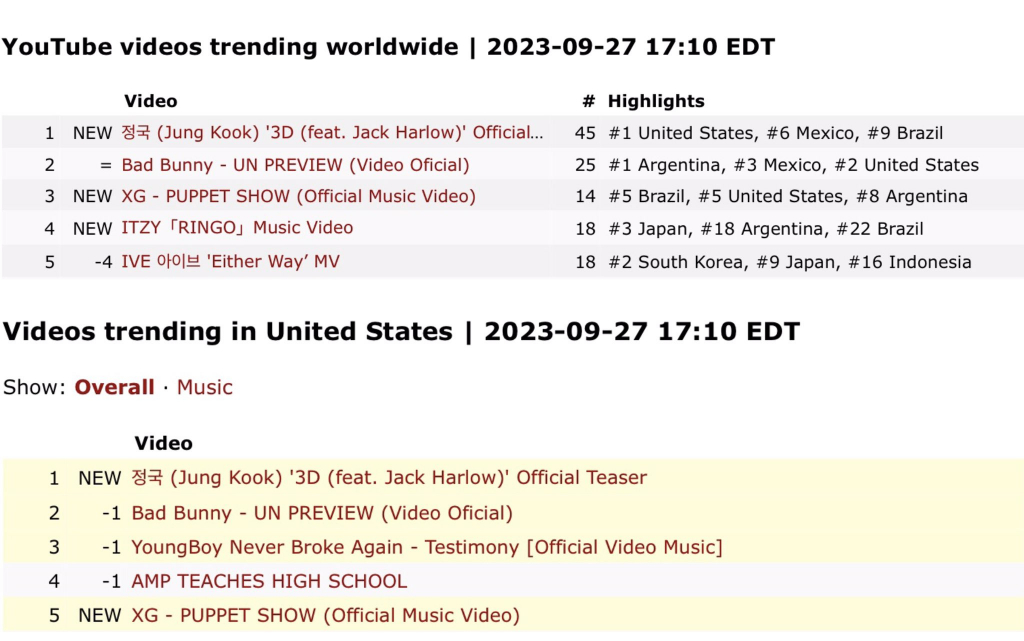Viewport: 1024px width, 641px height.
Task: Click highlights text for Jung Kook row
Action: (775, 133)
